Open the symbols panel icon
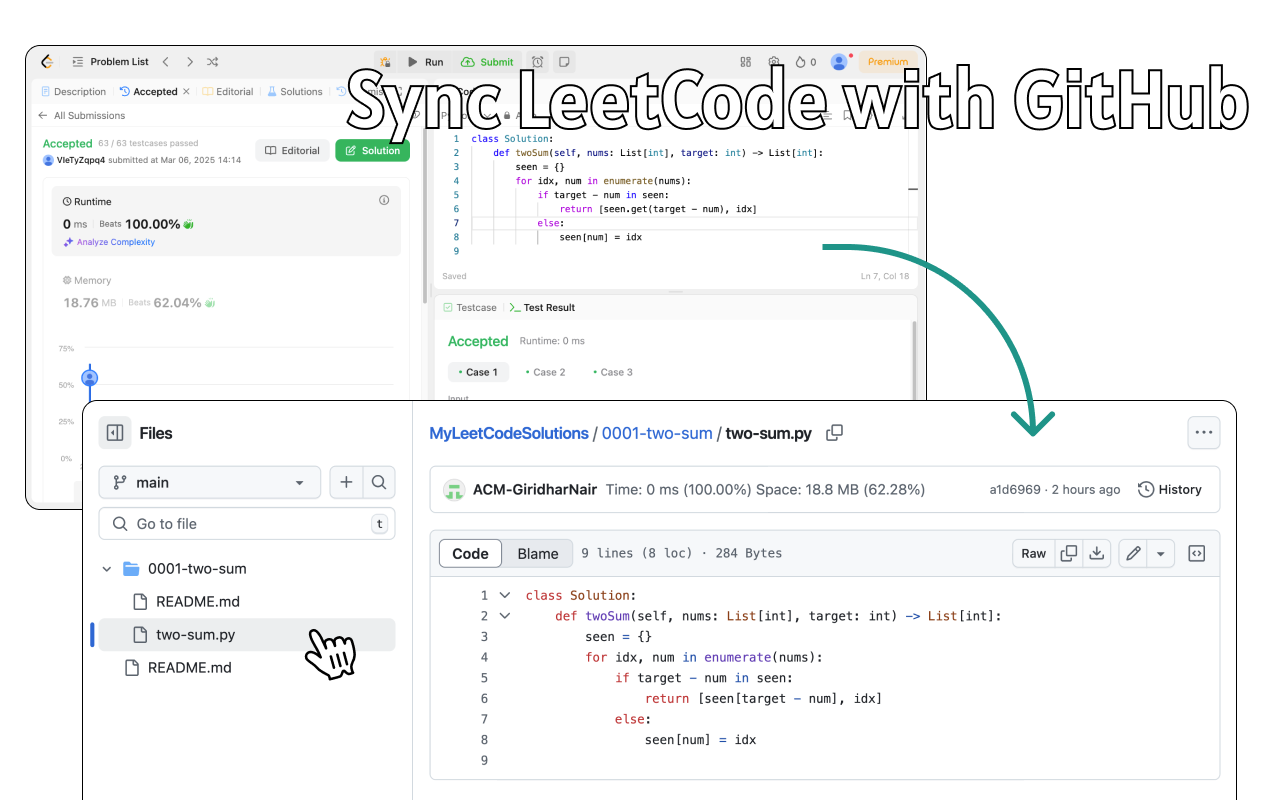The image size is (1280, 800). tap(1196, 553)
